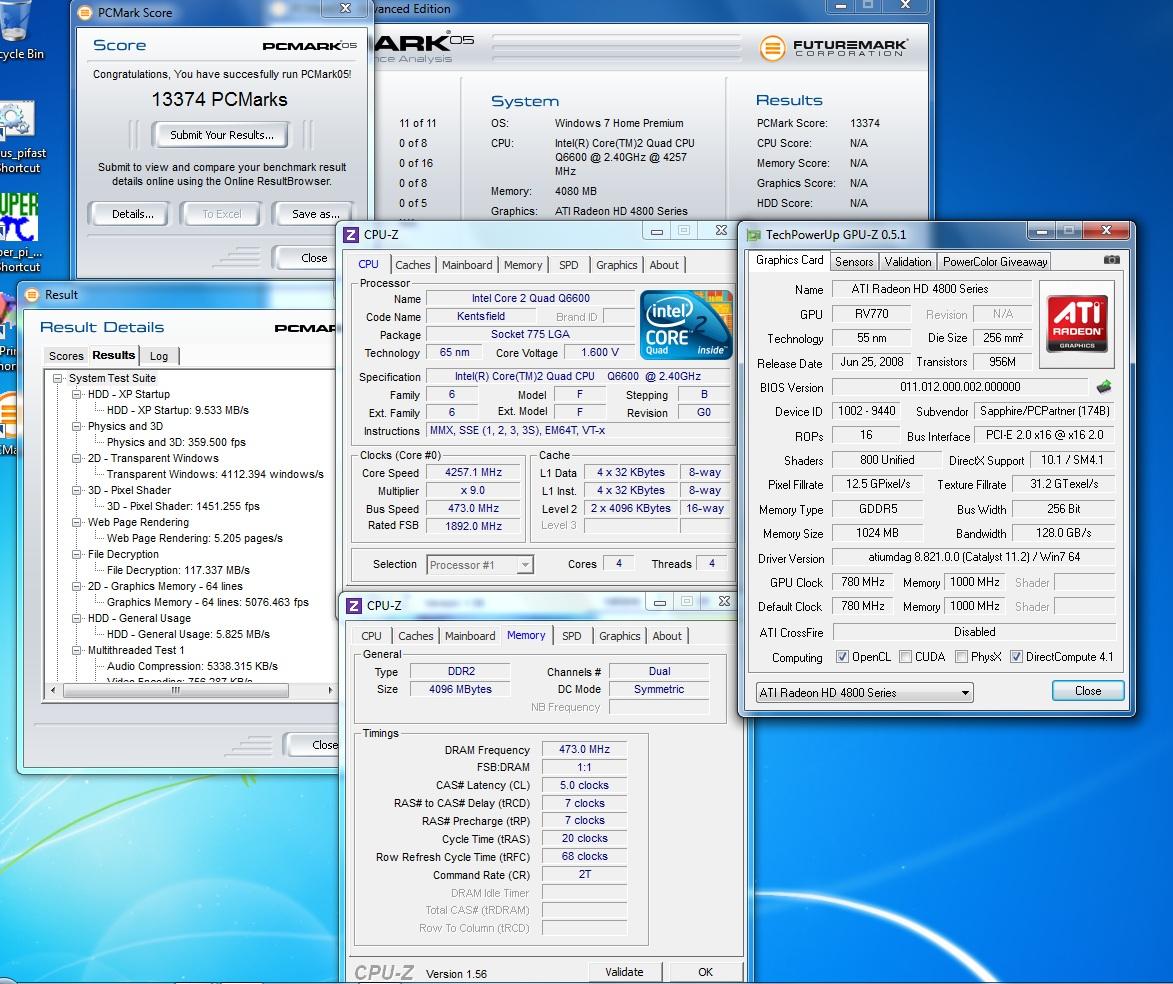Click Submit Your Results button
The width and height of the screenshot is (1173, 984).
point(221,135)
